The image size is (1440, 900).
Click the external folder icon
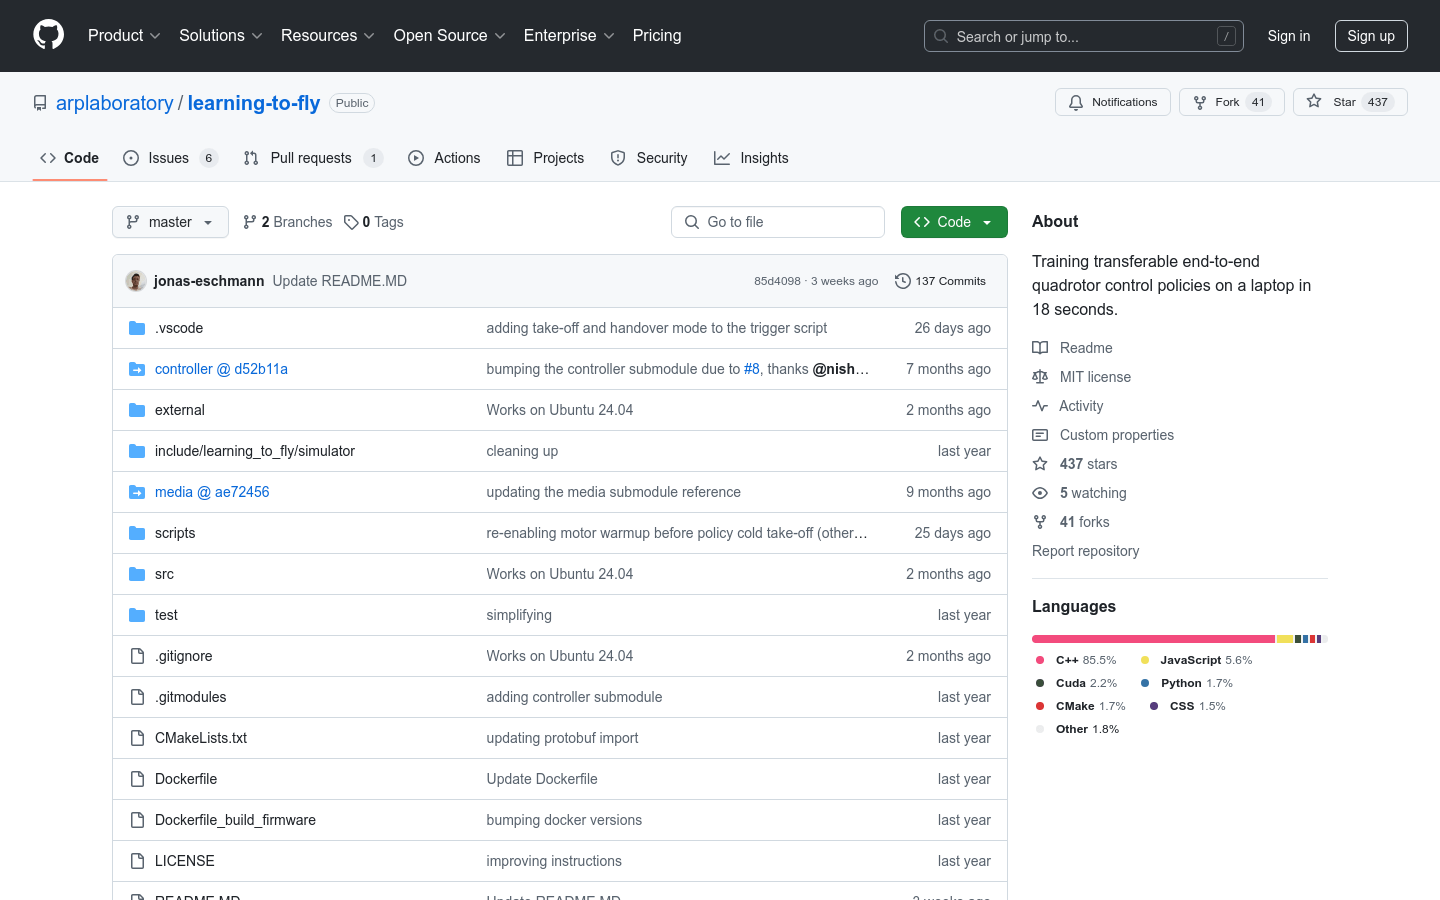(x=137, y=410)
